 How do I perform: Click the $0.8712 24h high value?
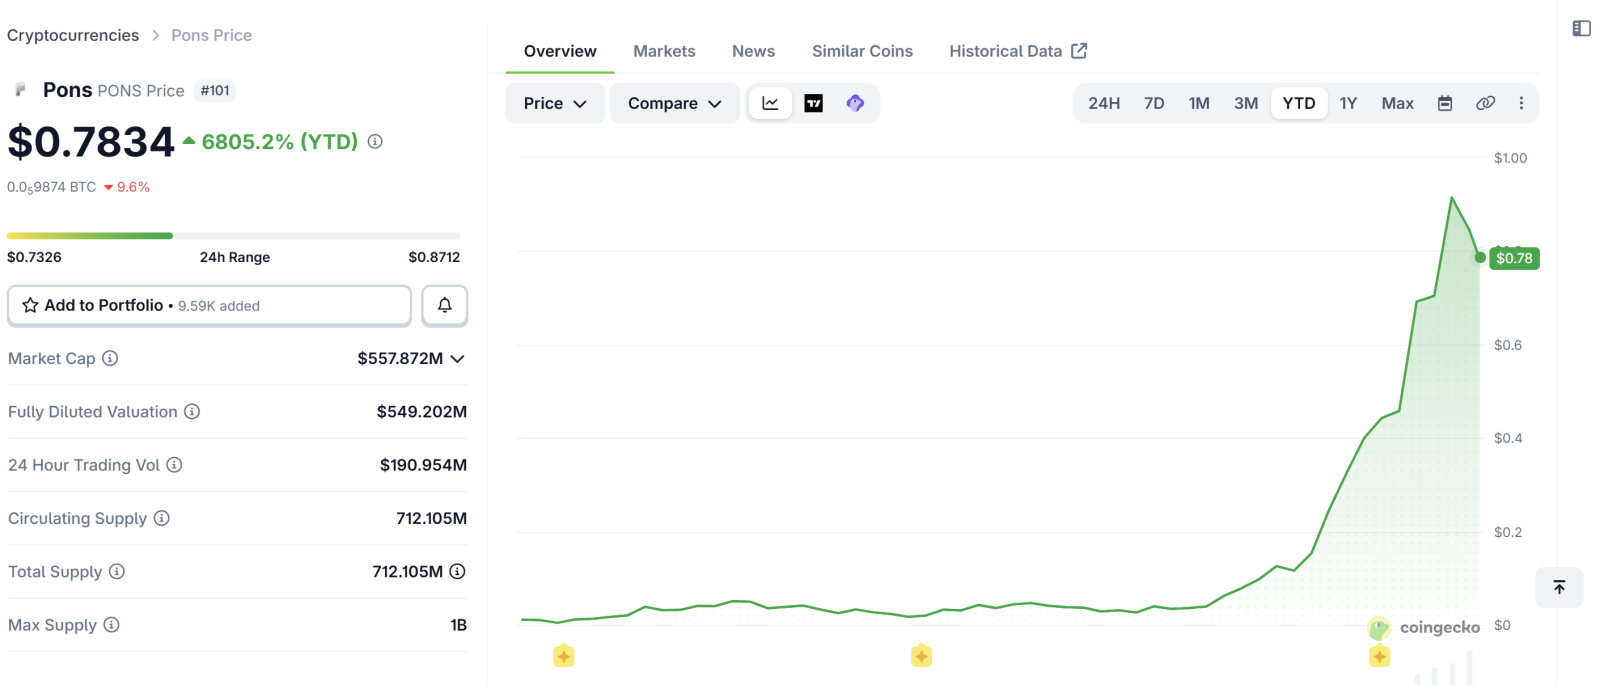(434, 257)
